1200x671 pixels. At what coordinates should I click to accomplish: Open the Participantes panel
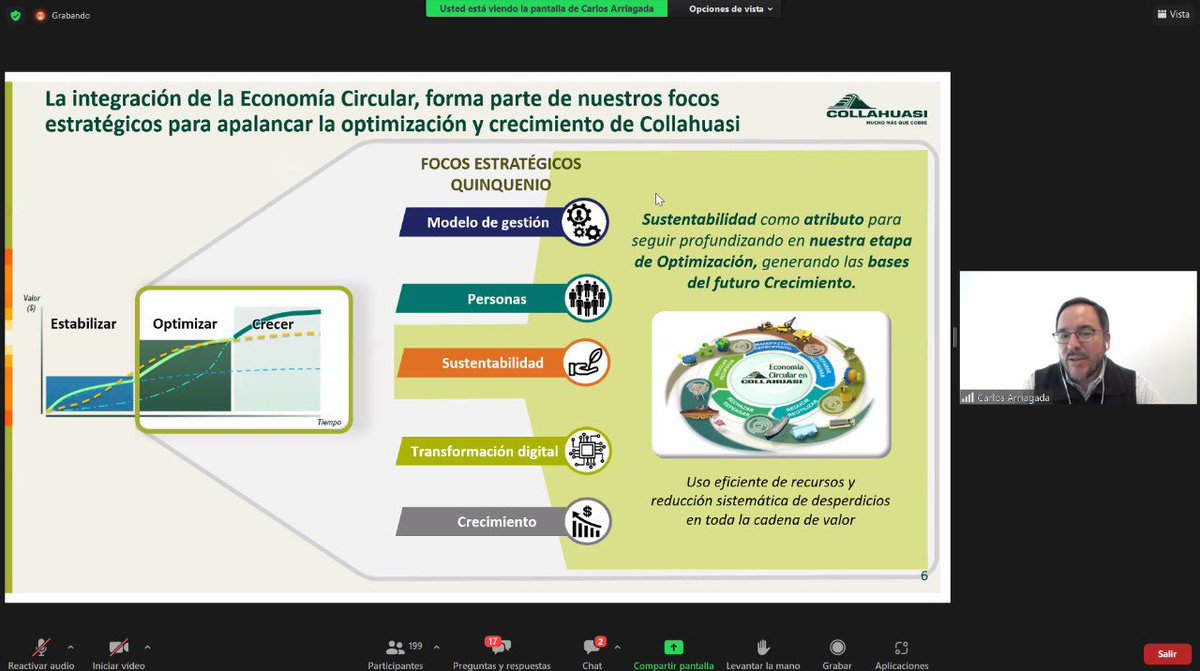(x=396, y=652)
